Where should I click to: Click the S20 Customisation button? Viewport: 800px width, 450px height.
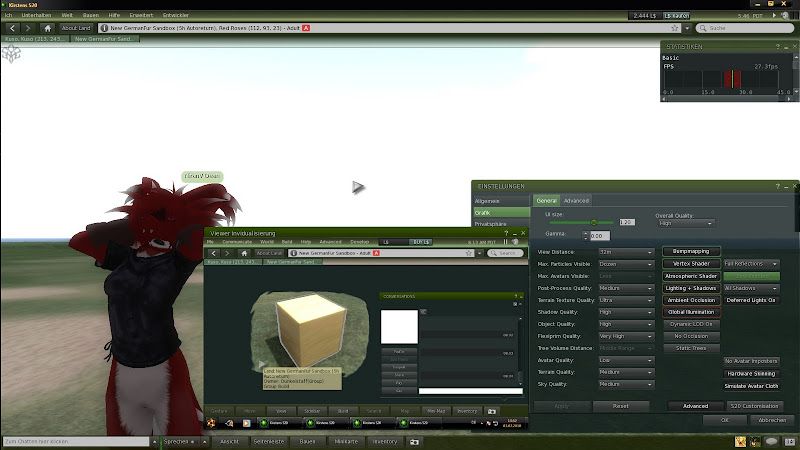[x=754, y=406]
